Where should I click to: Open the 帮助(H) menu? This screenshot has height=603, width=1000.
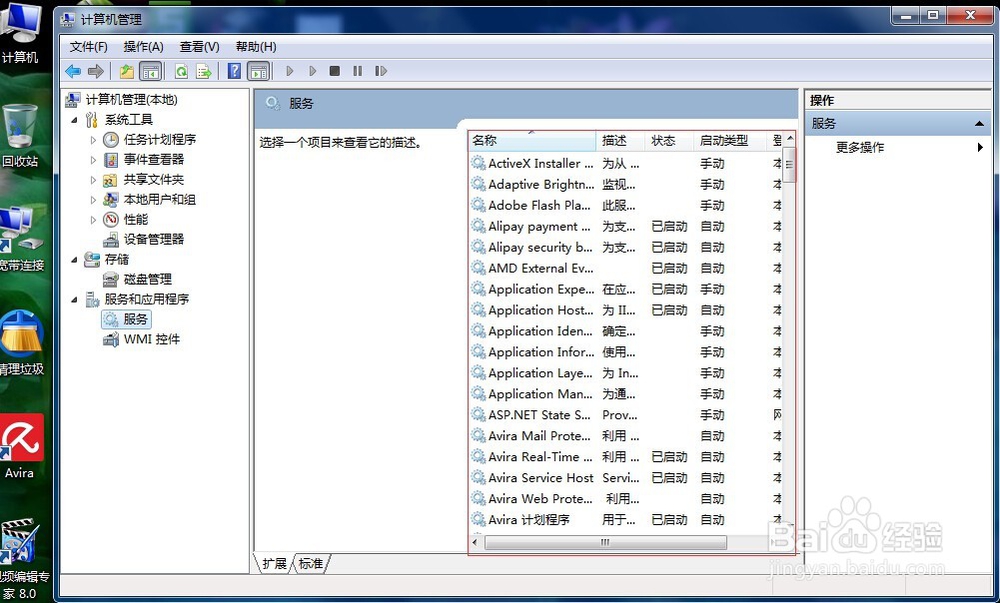click(256, 47)
